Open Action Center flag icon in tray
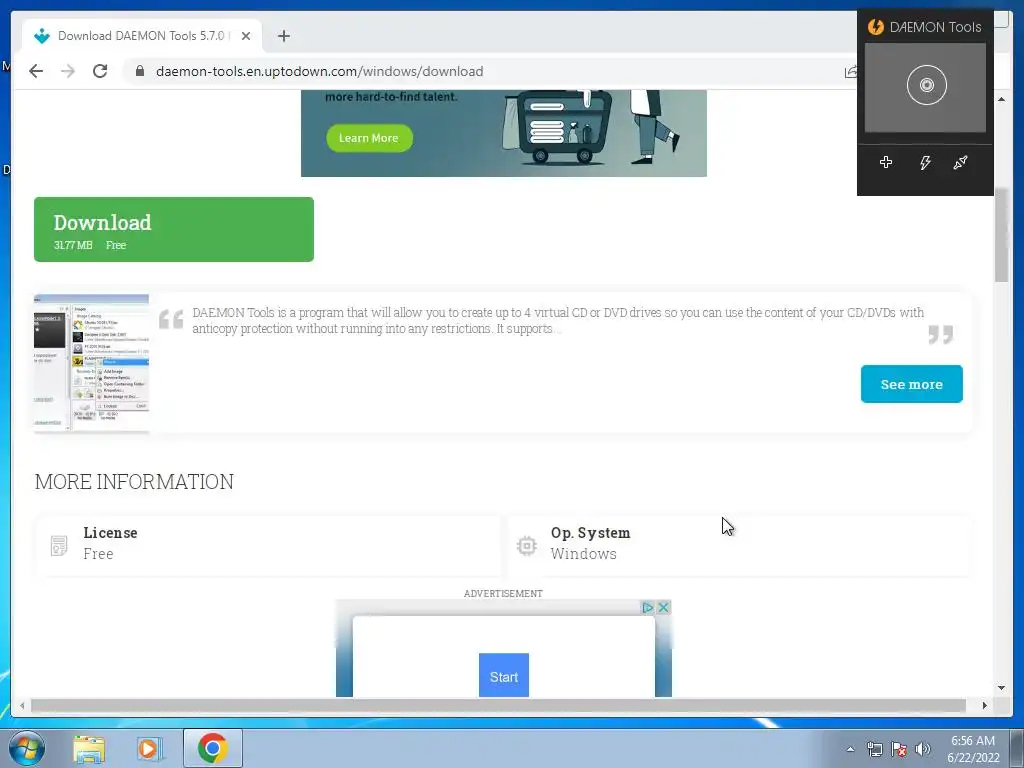The image size is (1024, 768). pos(899,749)
